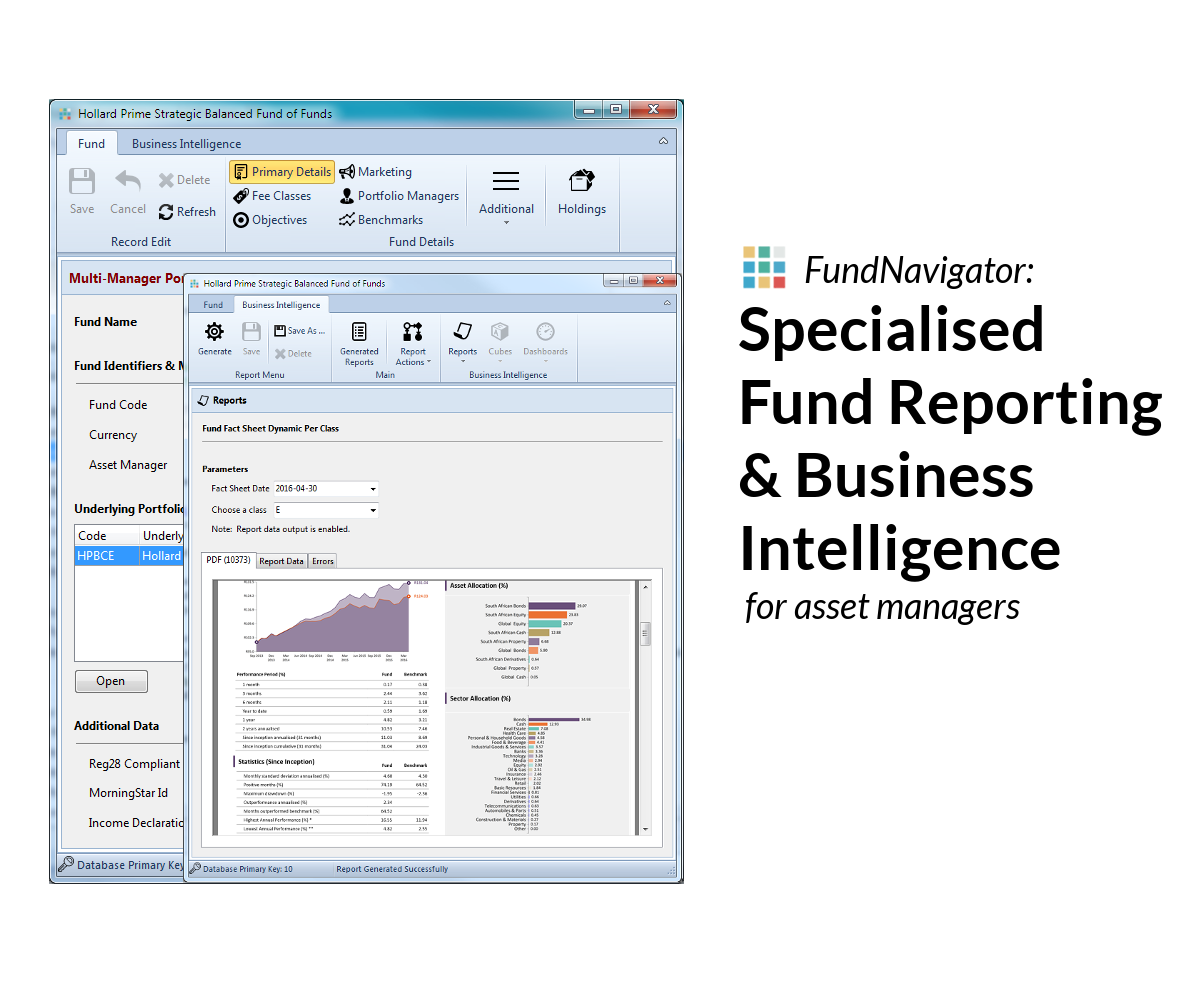Click the 'Currency' label
The height and width of the screenshot is (999, 1186).
pos(113,435)
